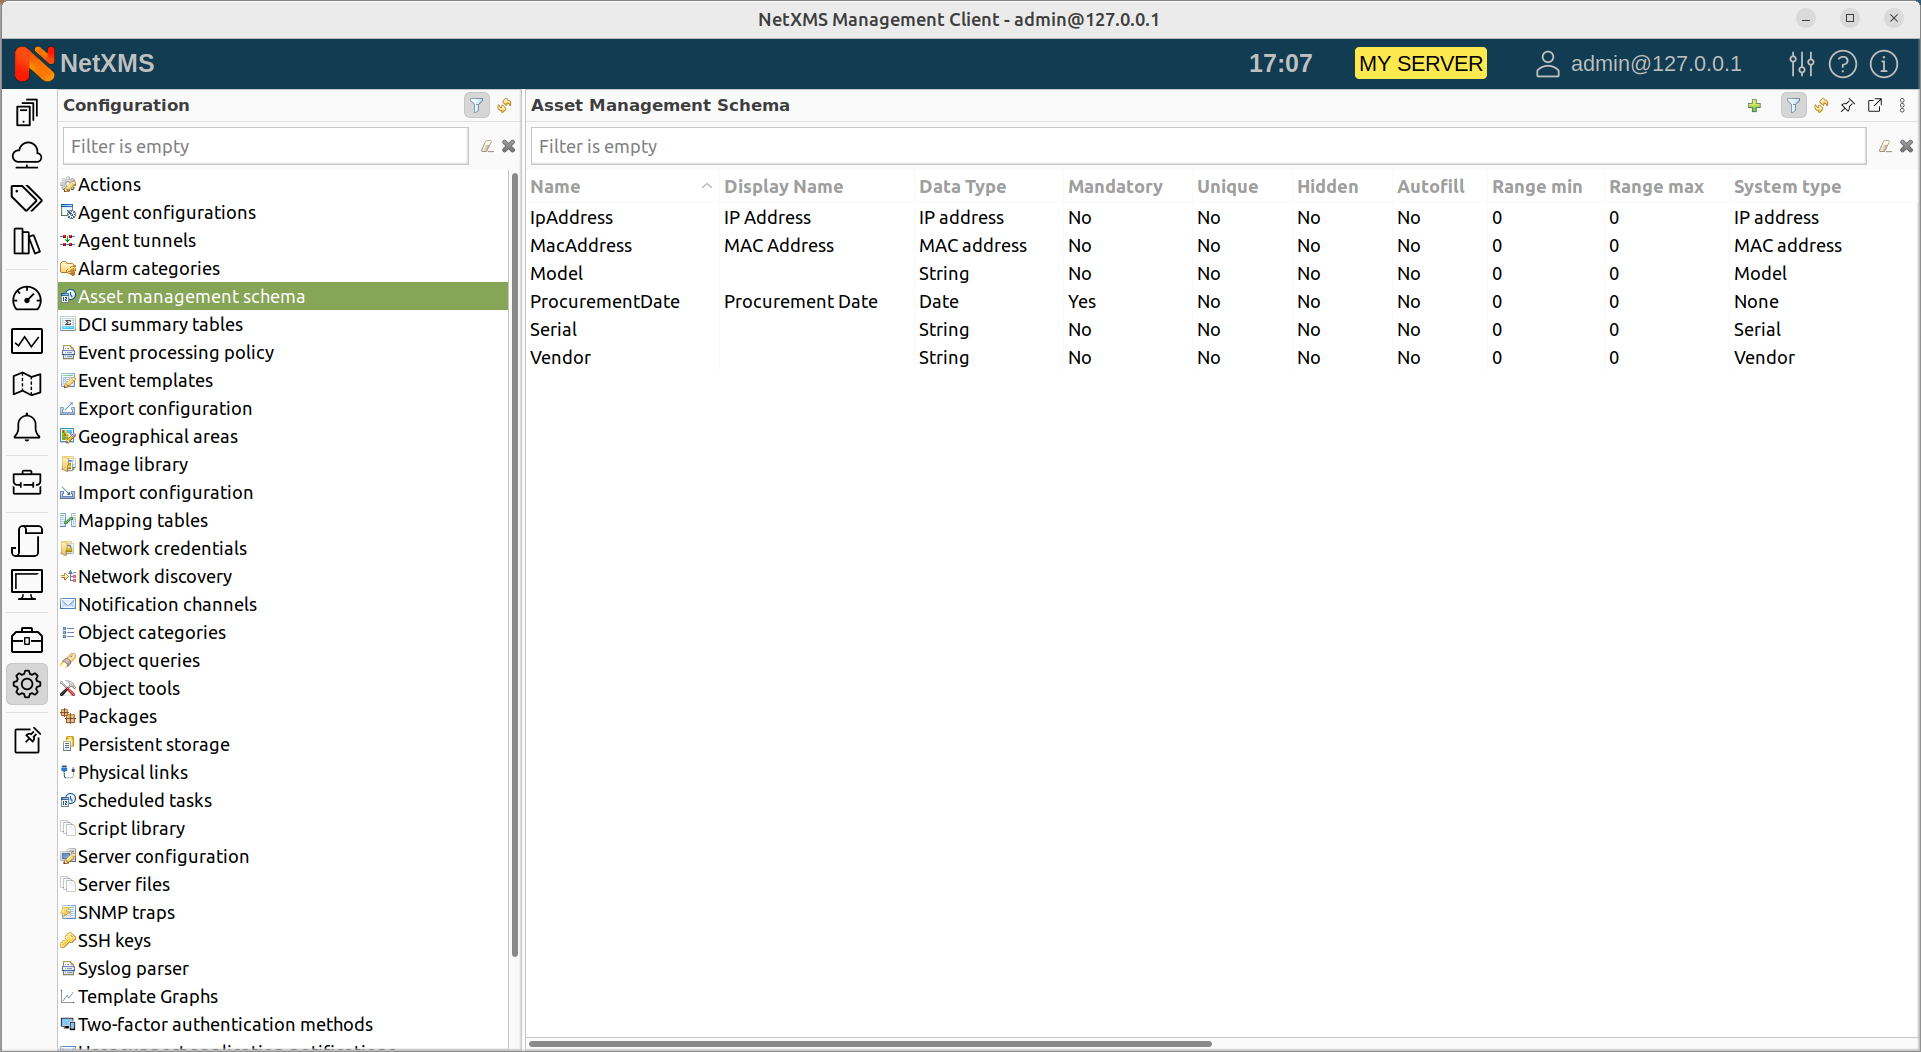Select the ProcurementDate row in the schema

tap(605, 301)
